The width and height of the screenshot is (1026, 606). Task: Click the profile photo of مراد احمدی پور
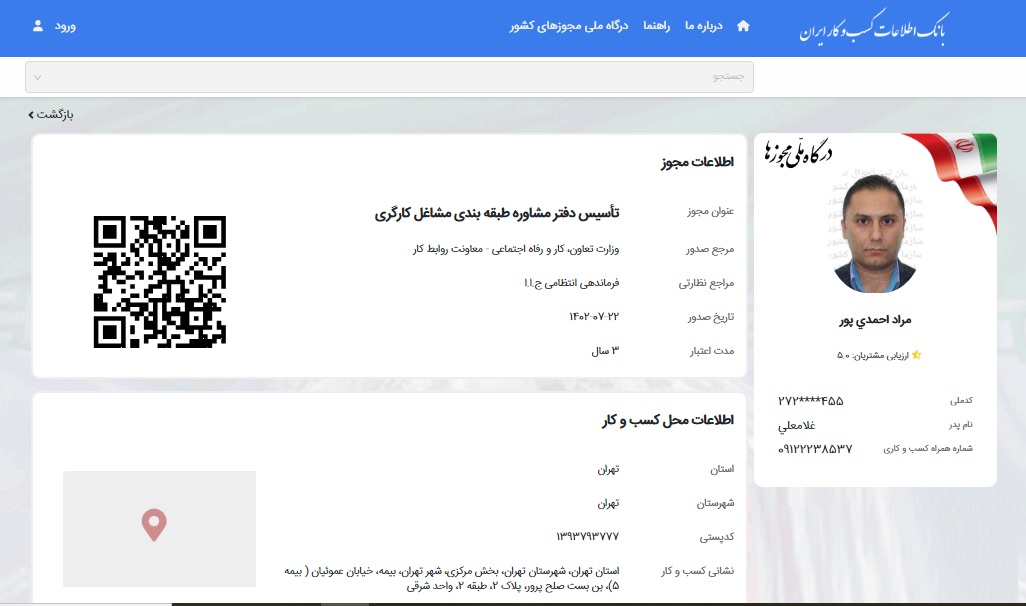tap(875, 234)
